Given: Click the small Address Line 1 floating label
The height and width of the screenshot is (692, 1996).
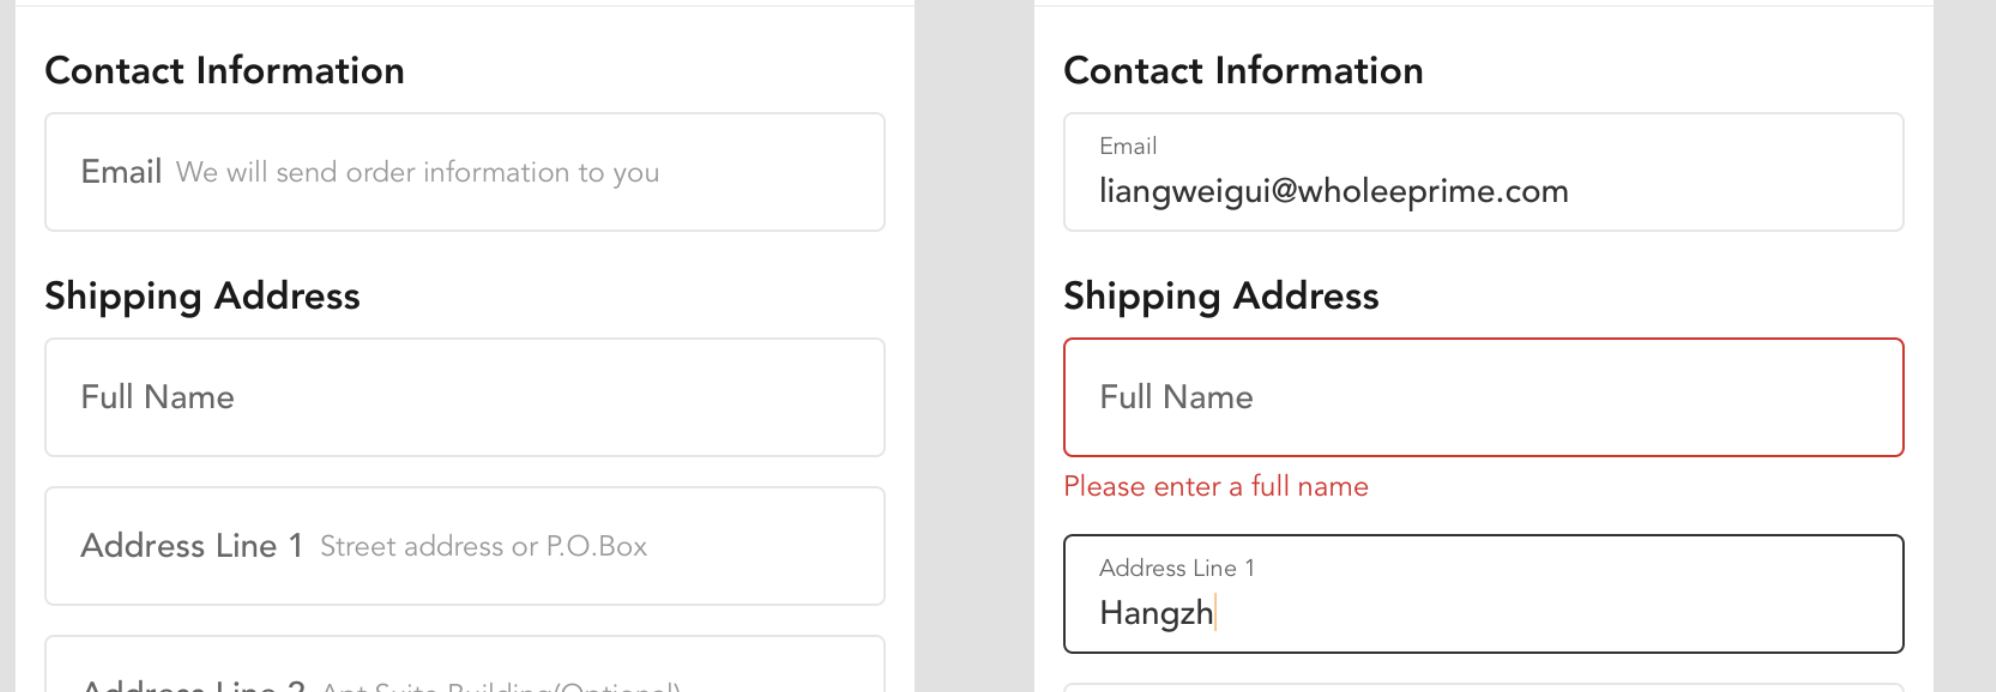Looking at the screenshot, I should (1176, 568).
